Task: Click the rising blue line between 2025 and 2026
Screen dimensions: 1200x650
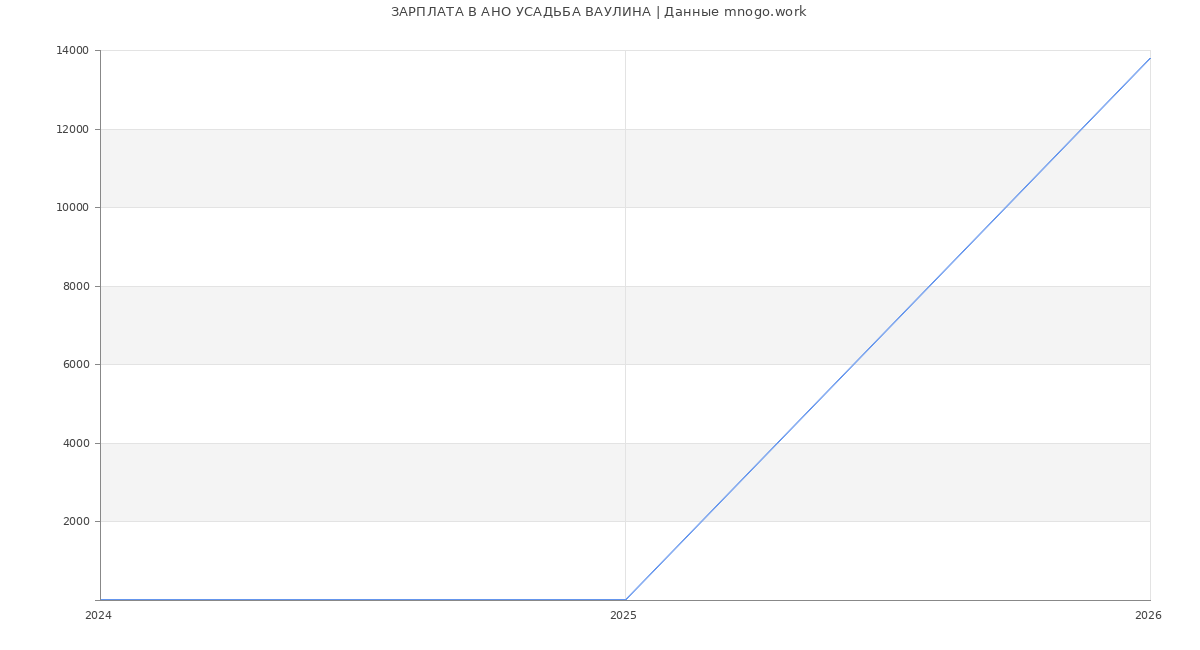Action: [888, 329]
